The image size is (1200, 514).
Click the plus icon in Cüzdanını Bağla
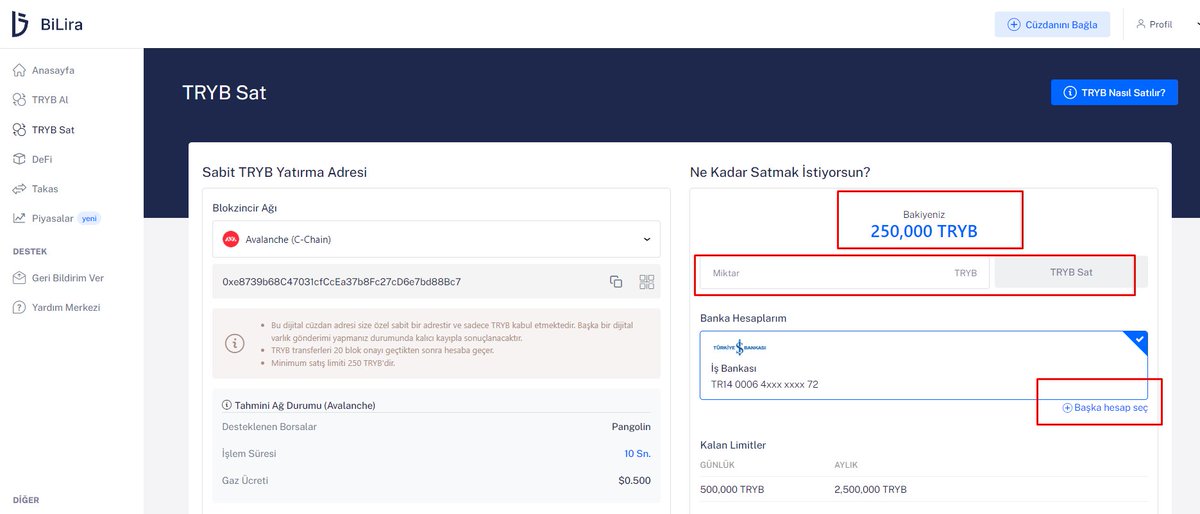[x=1014, y=25]
